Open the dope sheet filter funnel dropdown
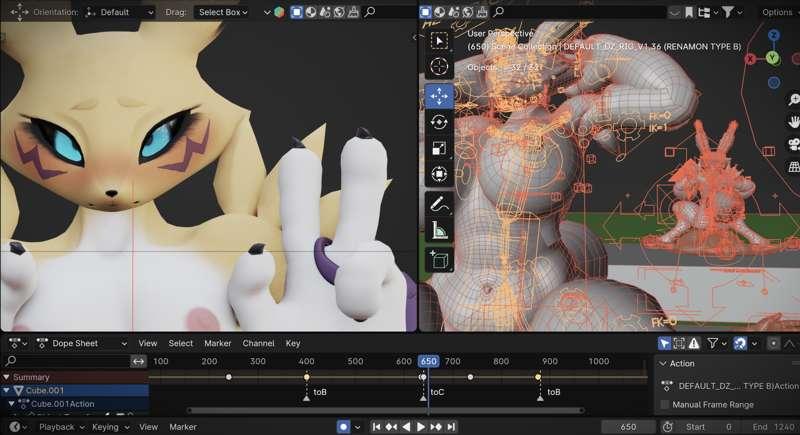This screenshot has height=435, width=800. coord(716,344)
